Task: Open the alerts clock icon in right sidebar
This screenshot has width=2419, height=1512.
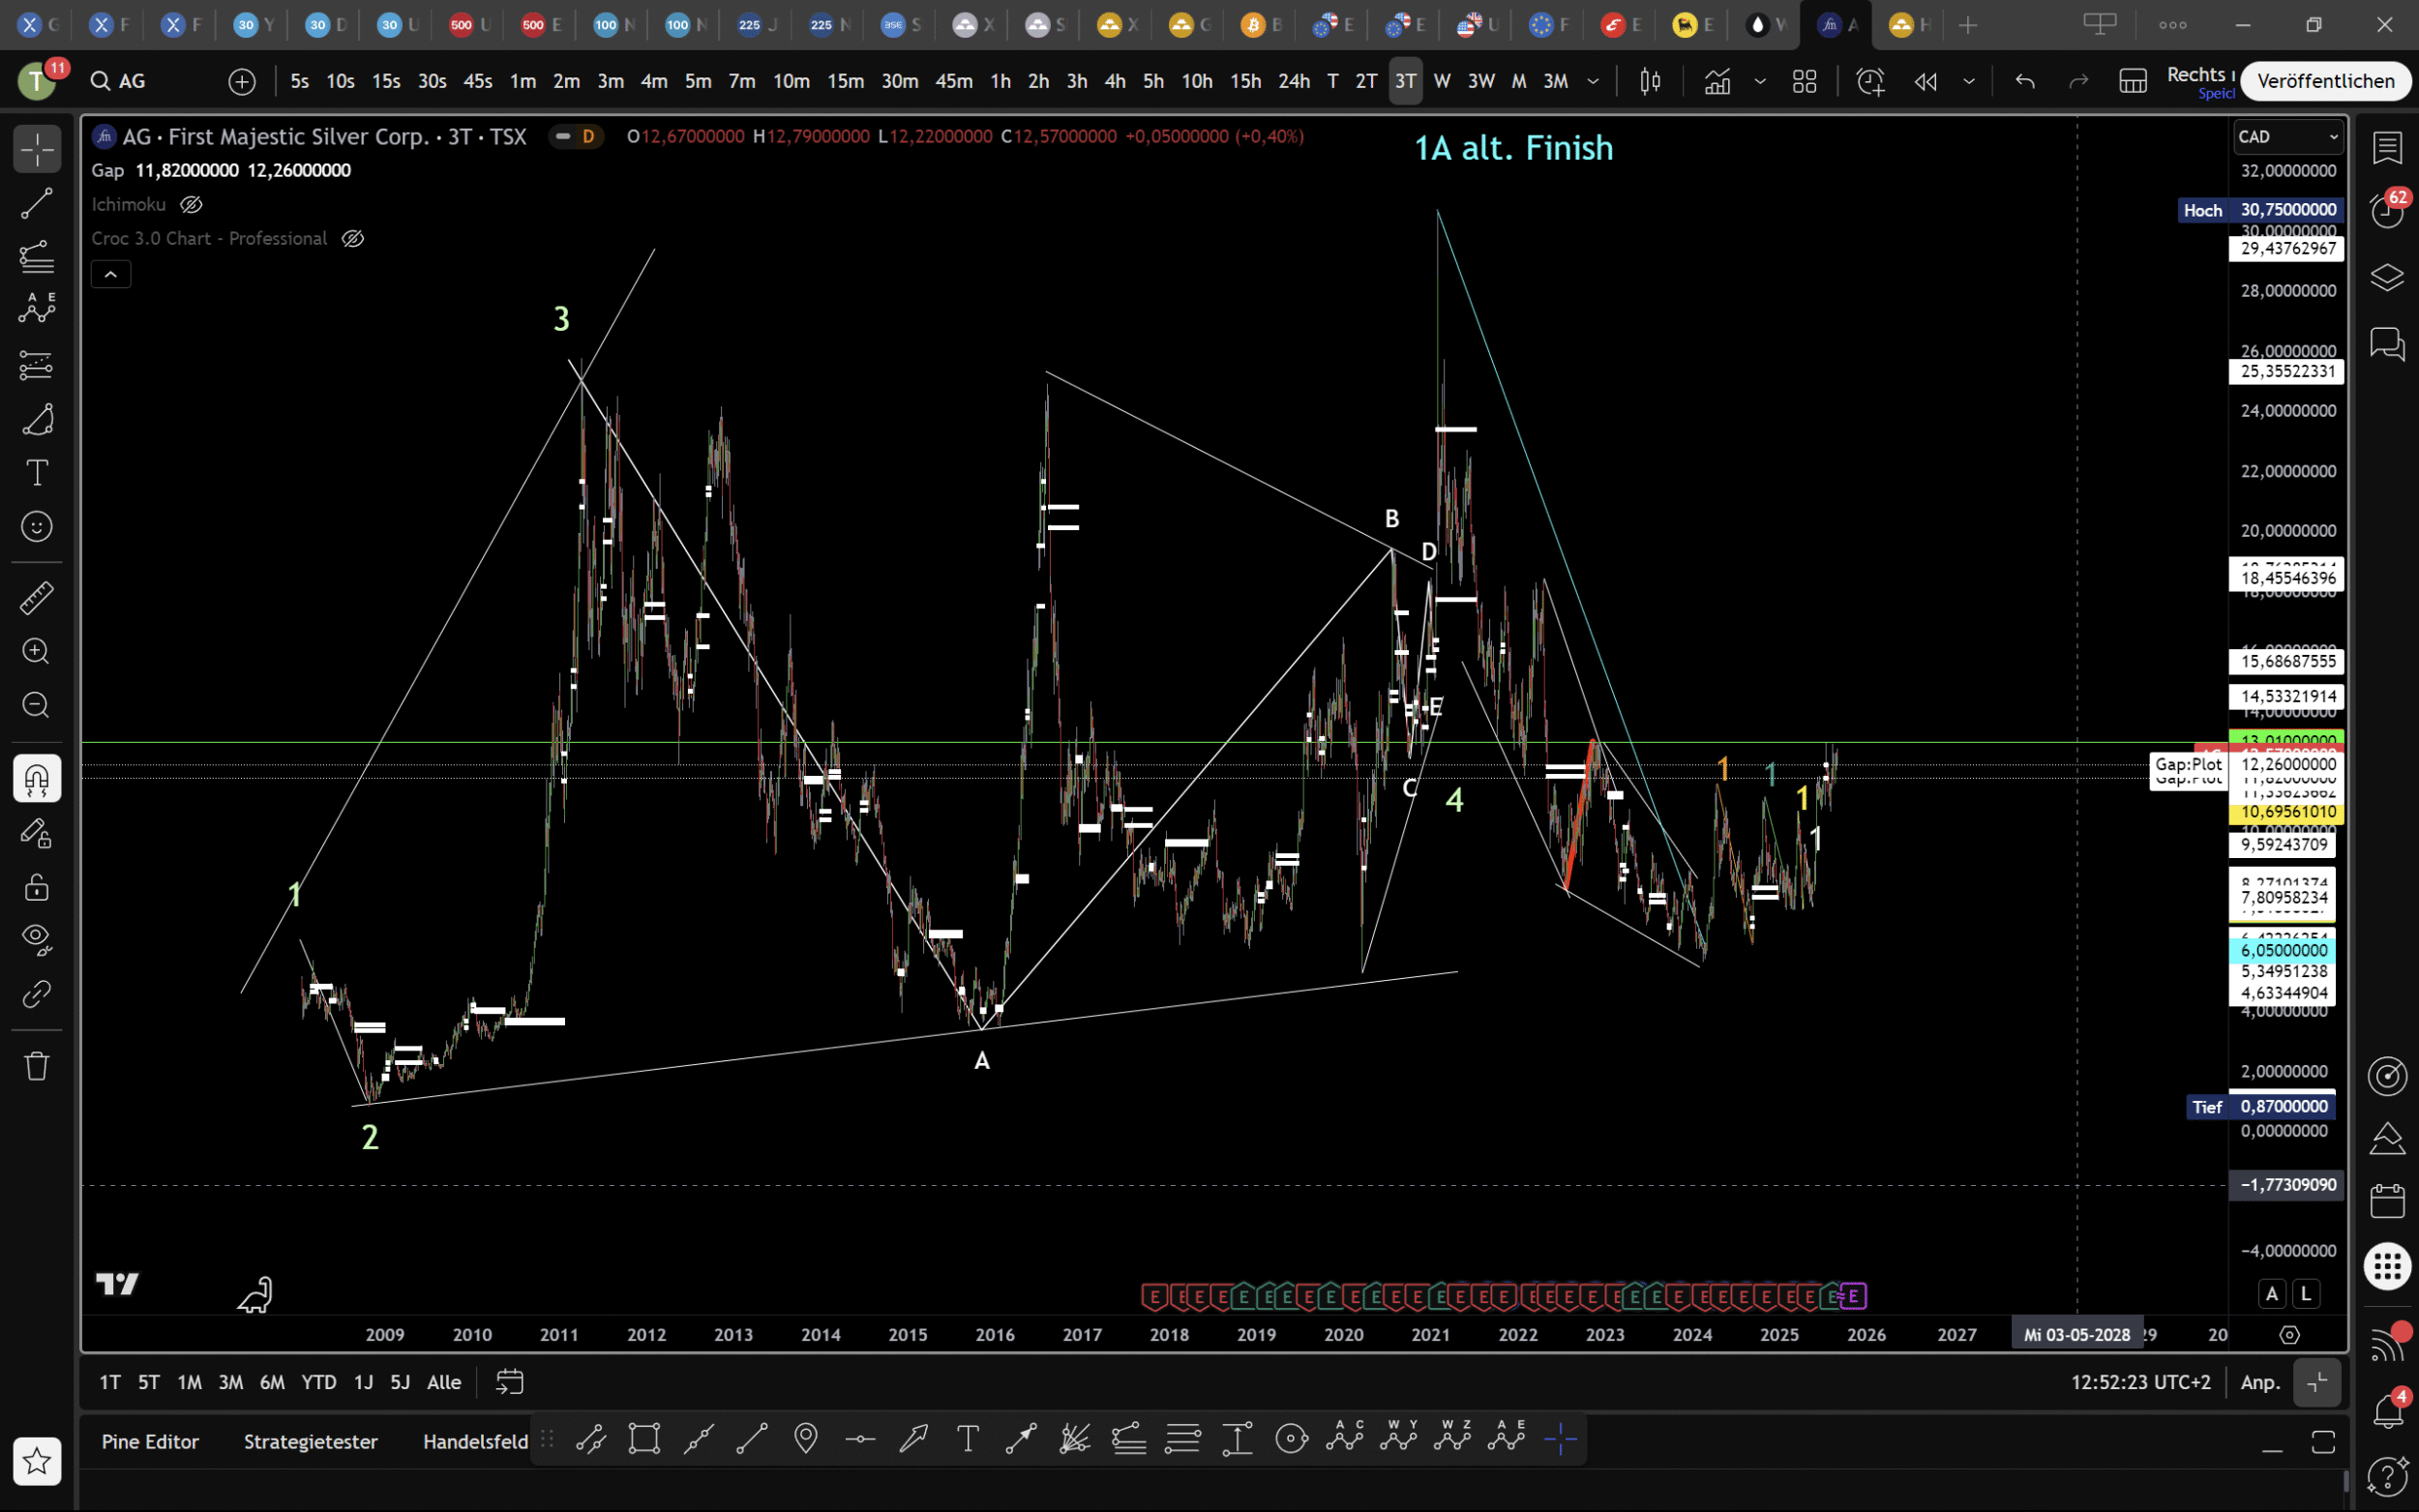Action: coord(2387,210)
